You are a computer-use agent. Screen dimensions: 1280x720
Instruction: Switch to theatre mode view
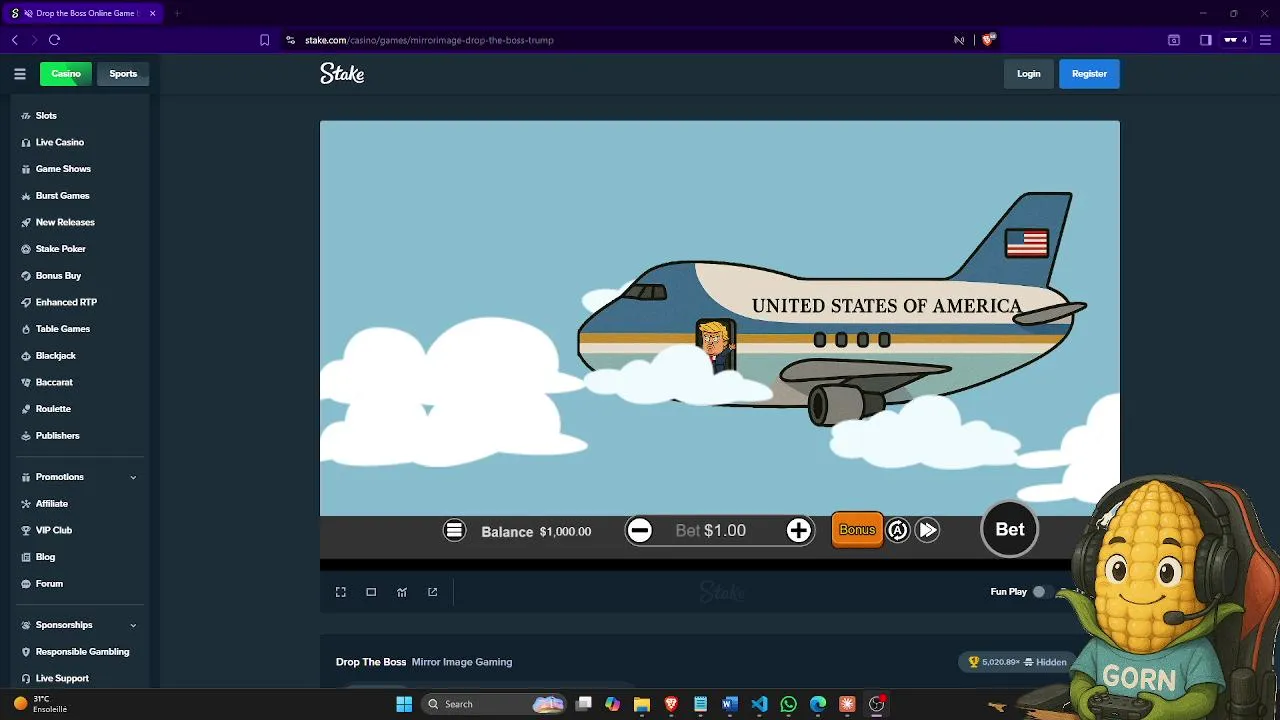click(371, 592)
